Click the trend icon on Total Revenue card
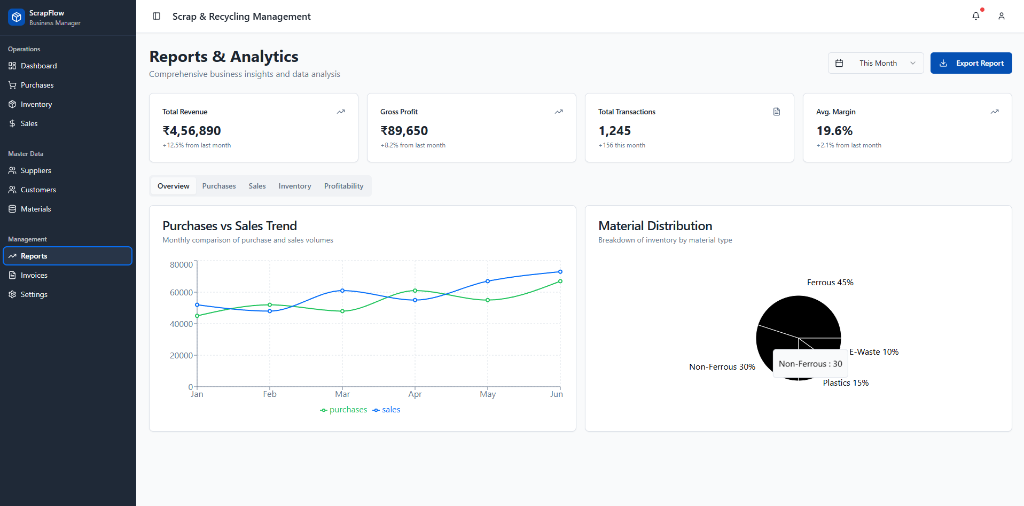Screen dimensions: 1024x506 [x=340, y=112]
